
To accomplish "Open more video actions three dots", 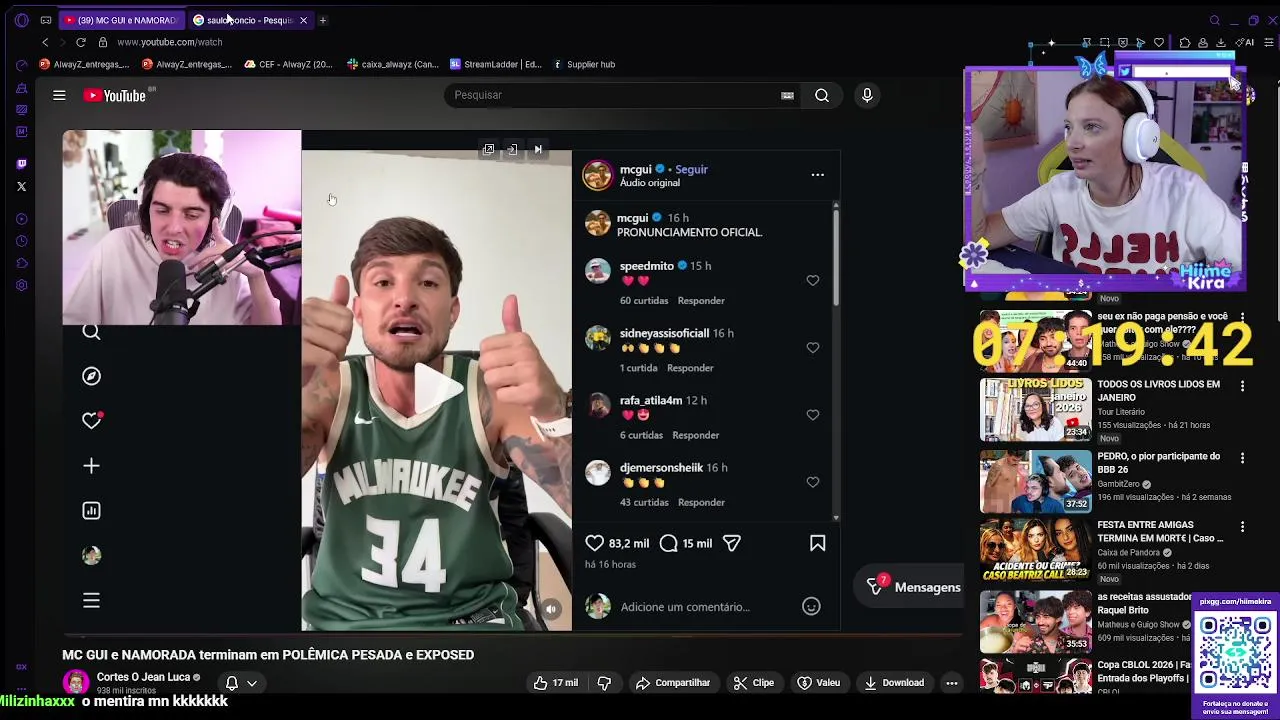I will (x=952, y=683).
